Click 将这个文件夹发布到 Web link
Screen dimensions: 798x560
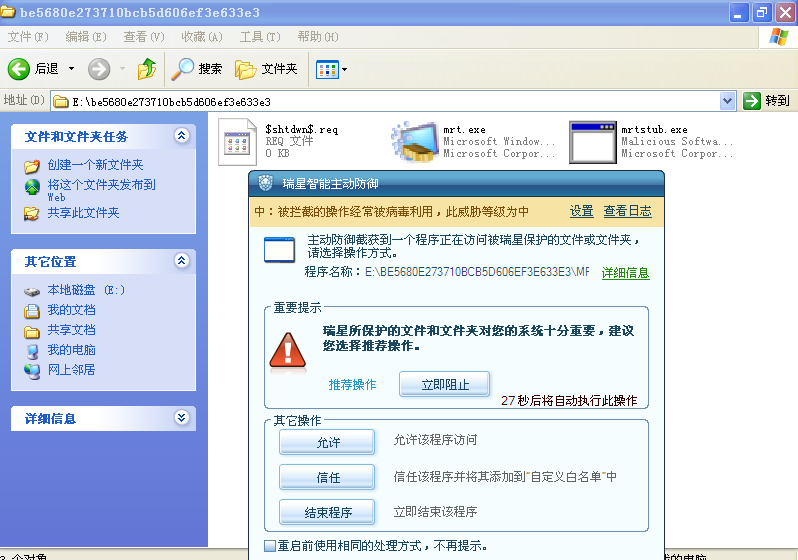[101, 190]
